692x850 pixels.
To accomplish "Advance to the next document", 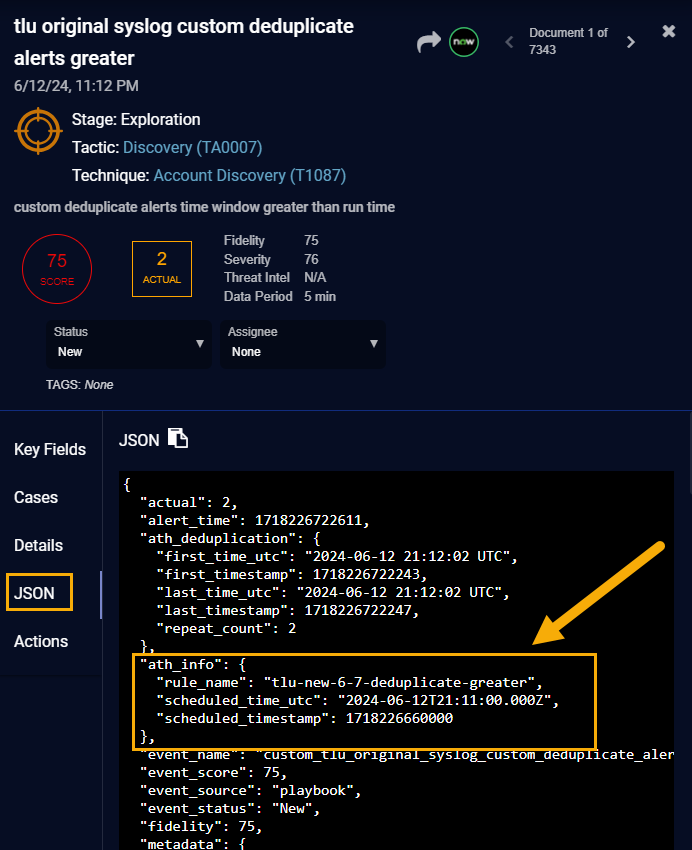I will [x=630, y=42].
